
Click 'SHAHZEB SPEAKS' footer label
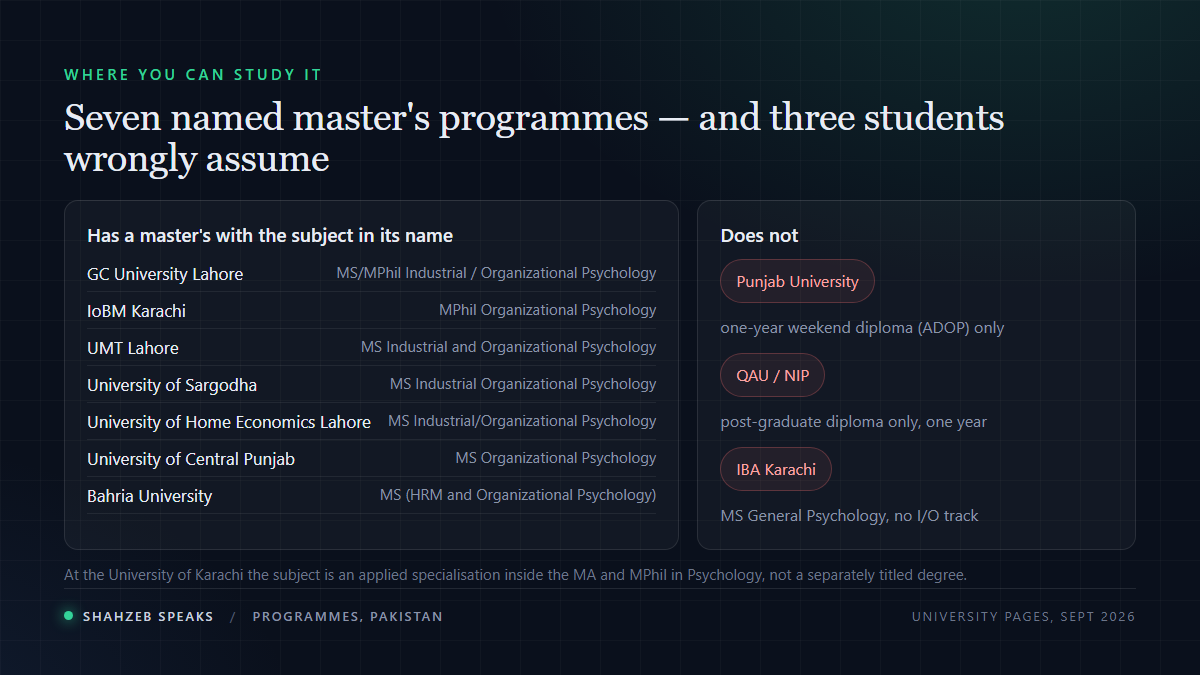148,617
